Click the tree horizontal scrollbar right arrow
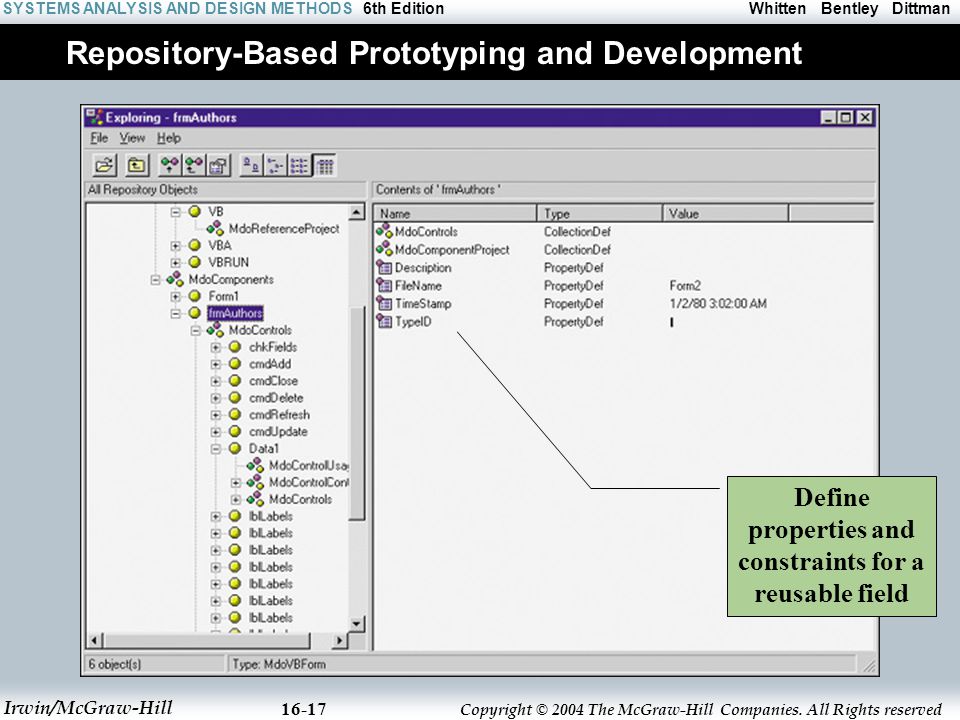 click(x=340, y=640)
